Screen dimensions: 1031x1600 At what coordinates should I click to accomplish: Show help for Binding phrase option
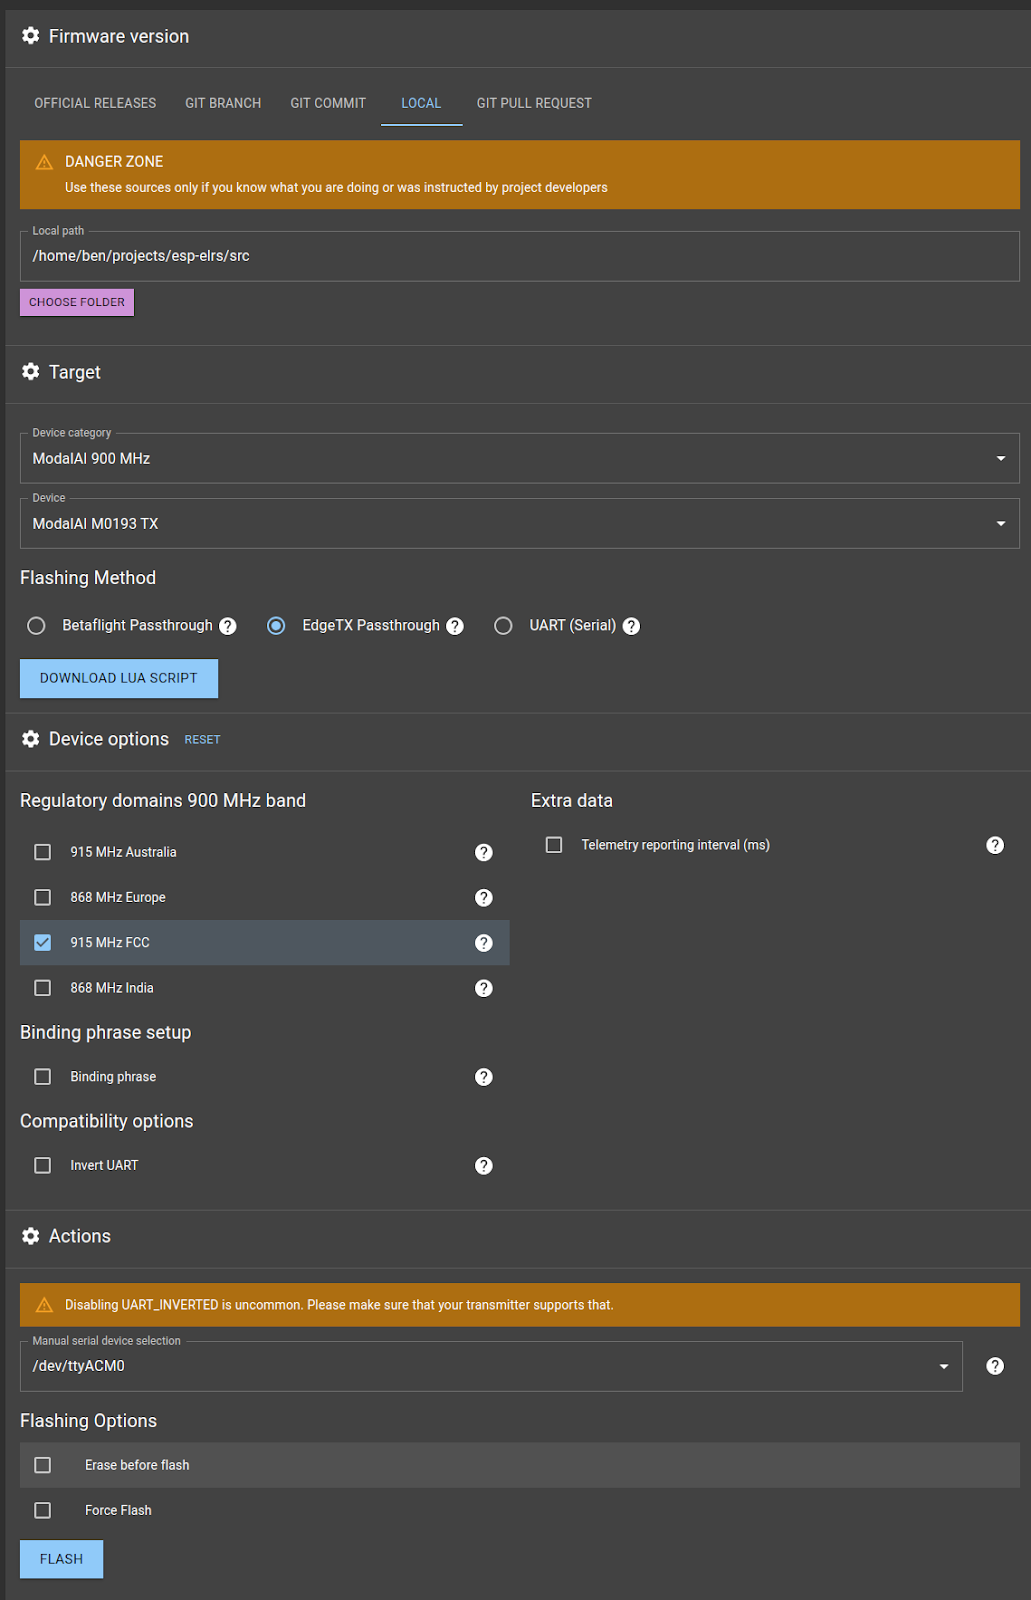484,1077
